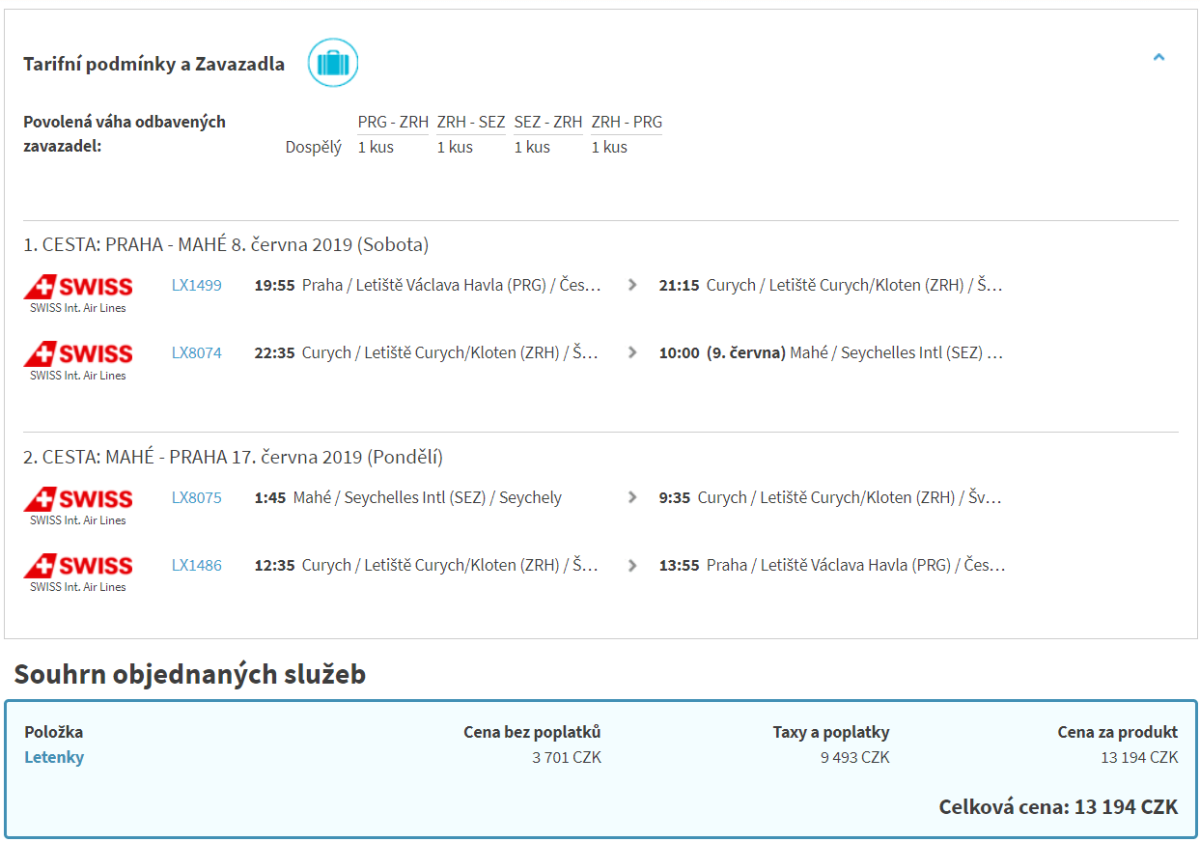Click the Tarifní podmínky a Zavazadla heading
Screen dimensions: 1200x842
pyautogui.click(x=154, y=64)
